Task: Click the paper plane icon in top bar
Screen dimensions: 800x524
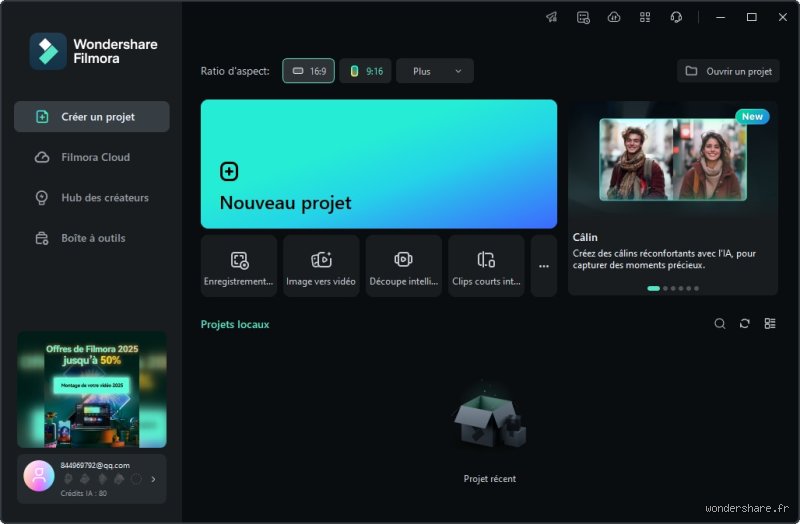Action: click(552, 17)
